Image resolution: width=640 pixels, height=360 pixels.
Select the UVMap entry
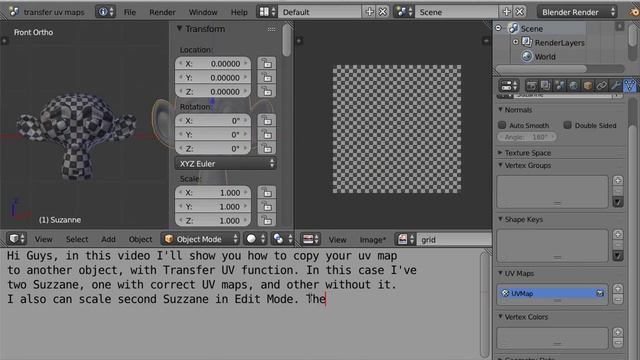(552, 293)
